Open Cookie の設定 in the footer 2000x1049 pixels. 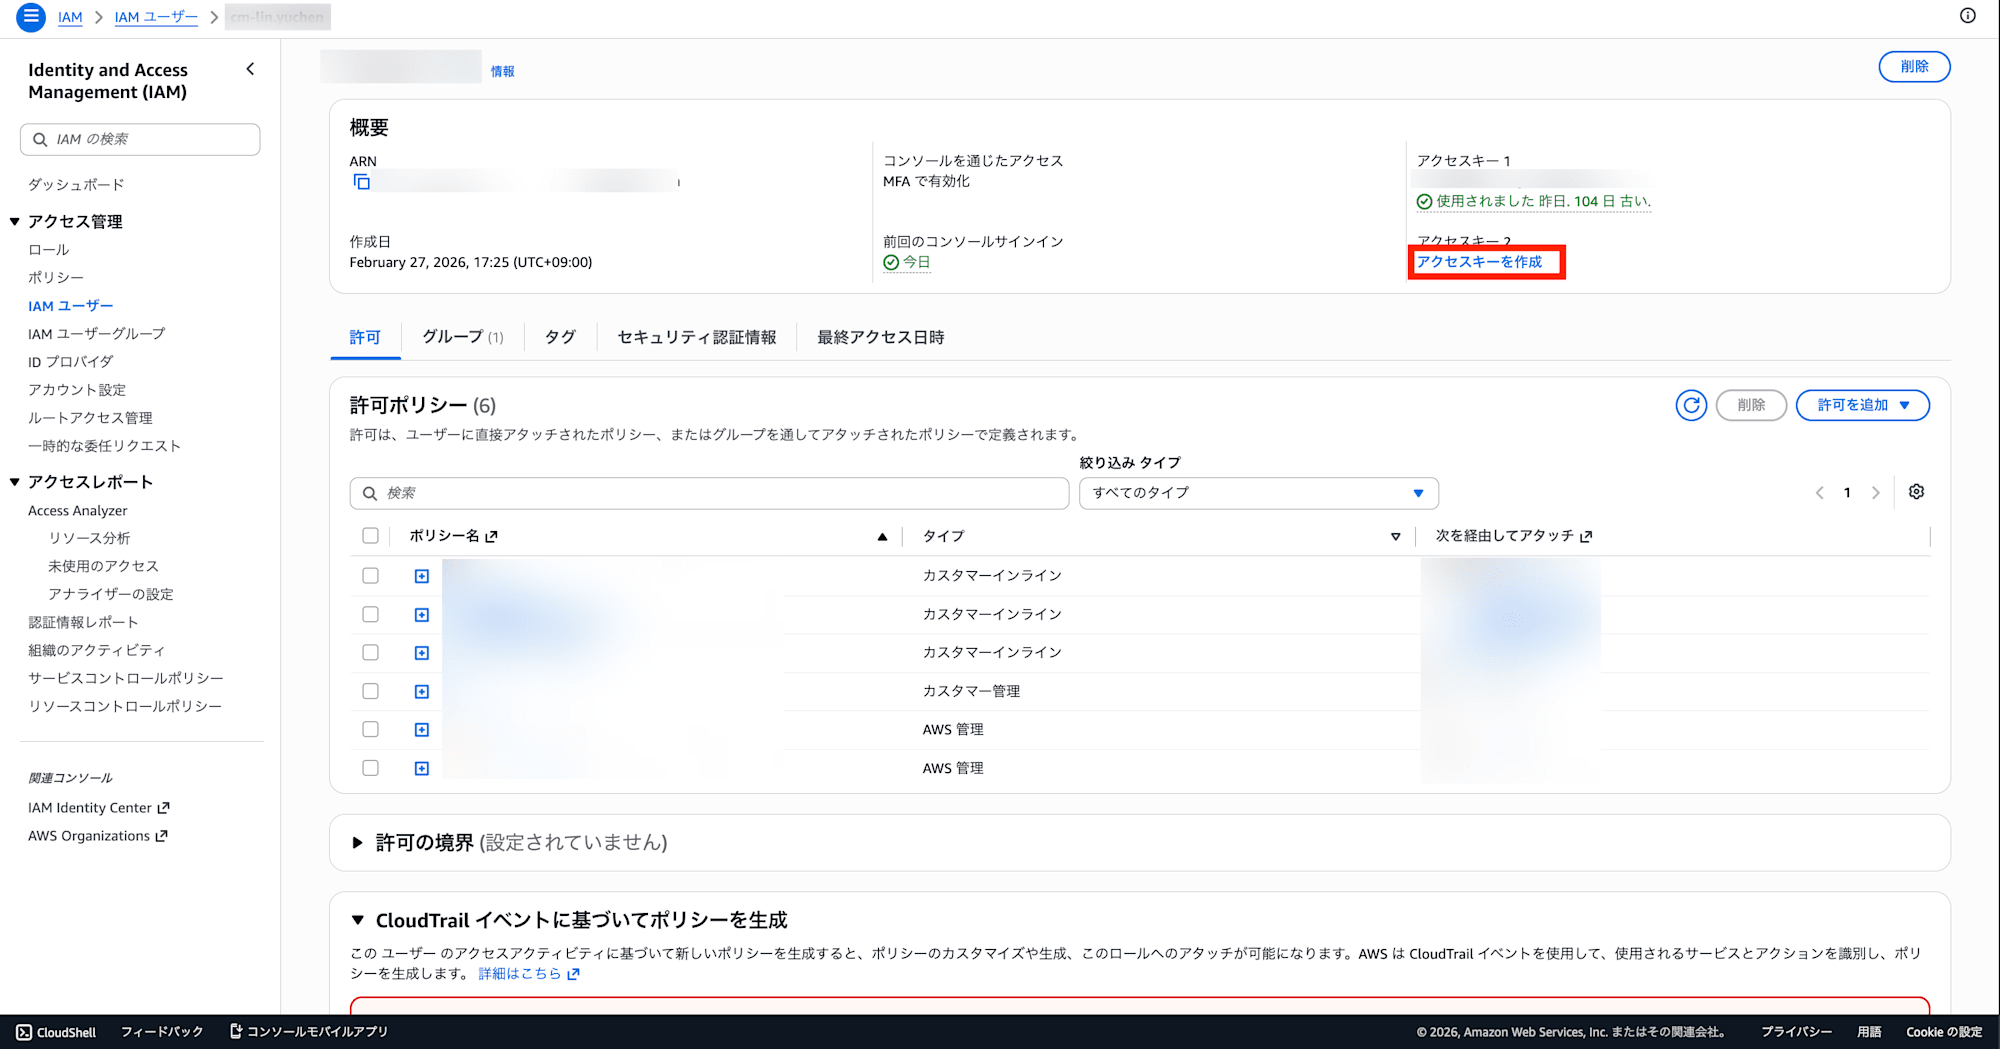pos(1944,1032)
